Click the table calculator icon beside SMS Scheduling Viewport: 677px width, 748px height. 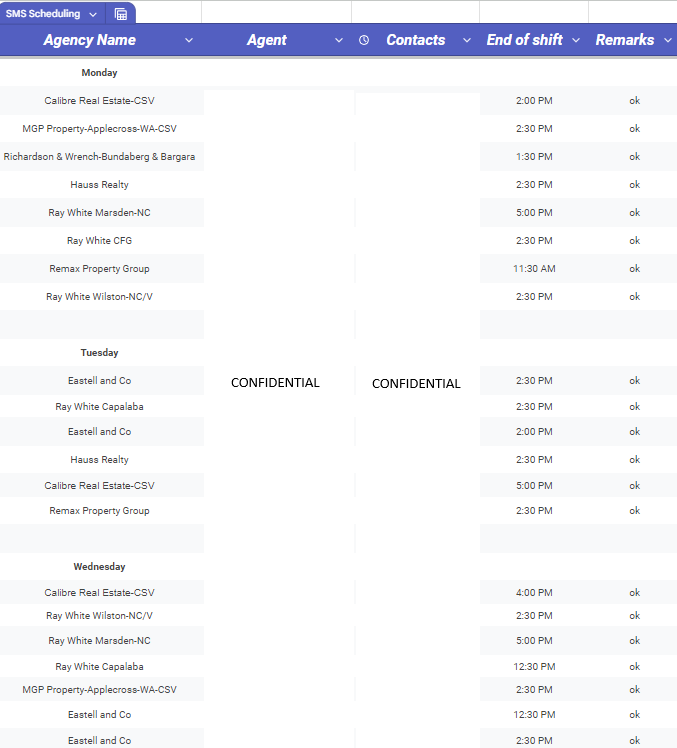(121, 14)
